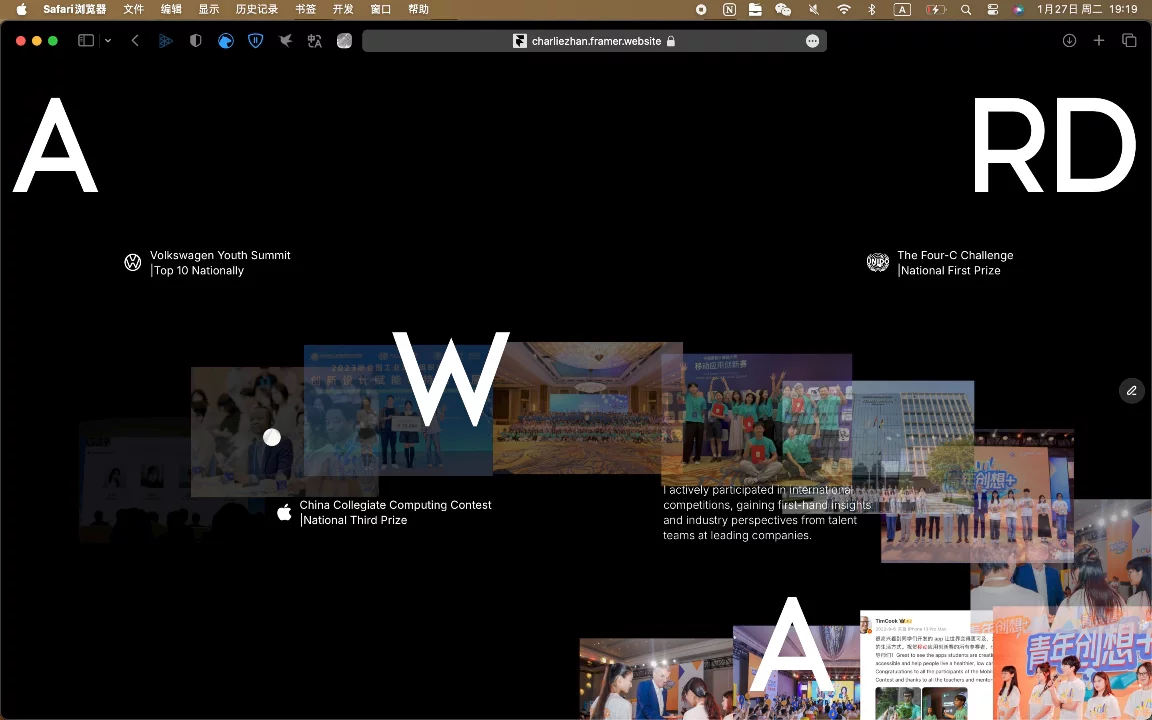Show the tab overview
The image size is (1152, 720).
click(x=1129, y=41)
